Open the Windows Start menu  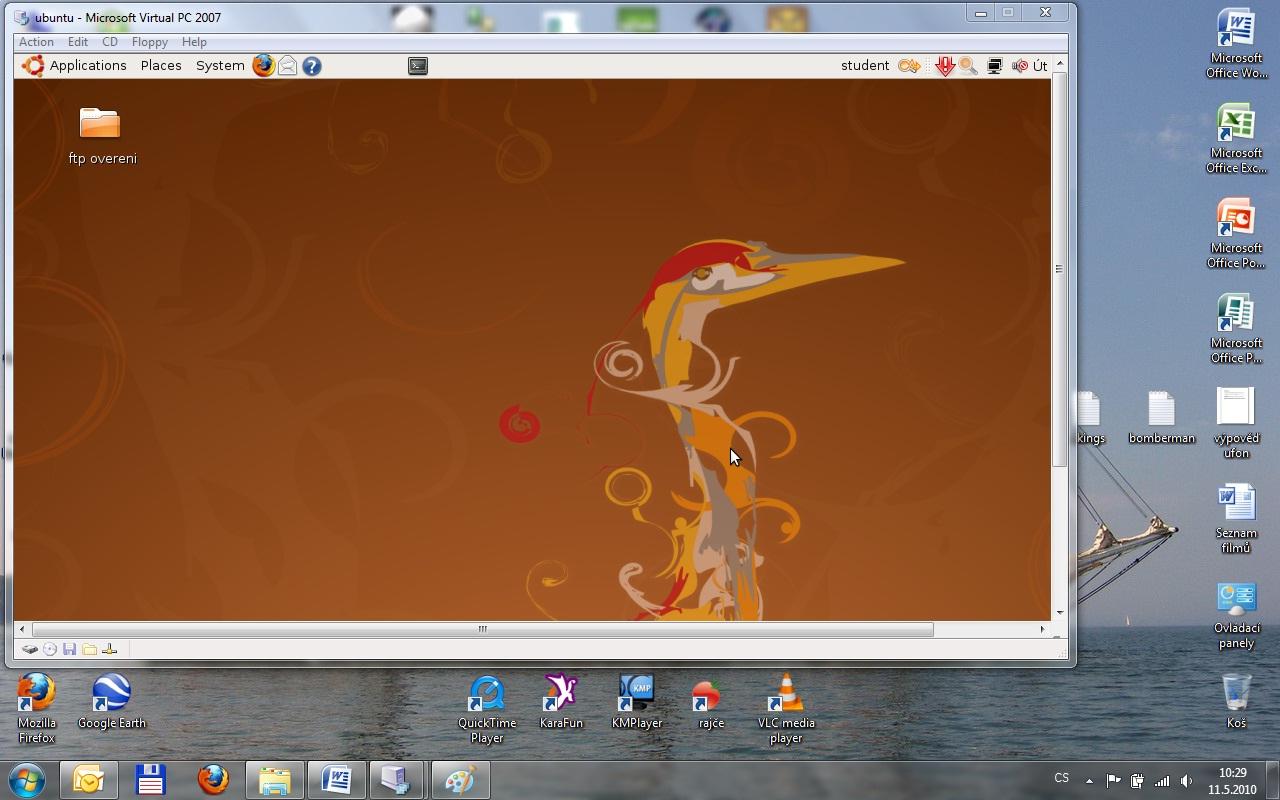click(x=27, y=780)
